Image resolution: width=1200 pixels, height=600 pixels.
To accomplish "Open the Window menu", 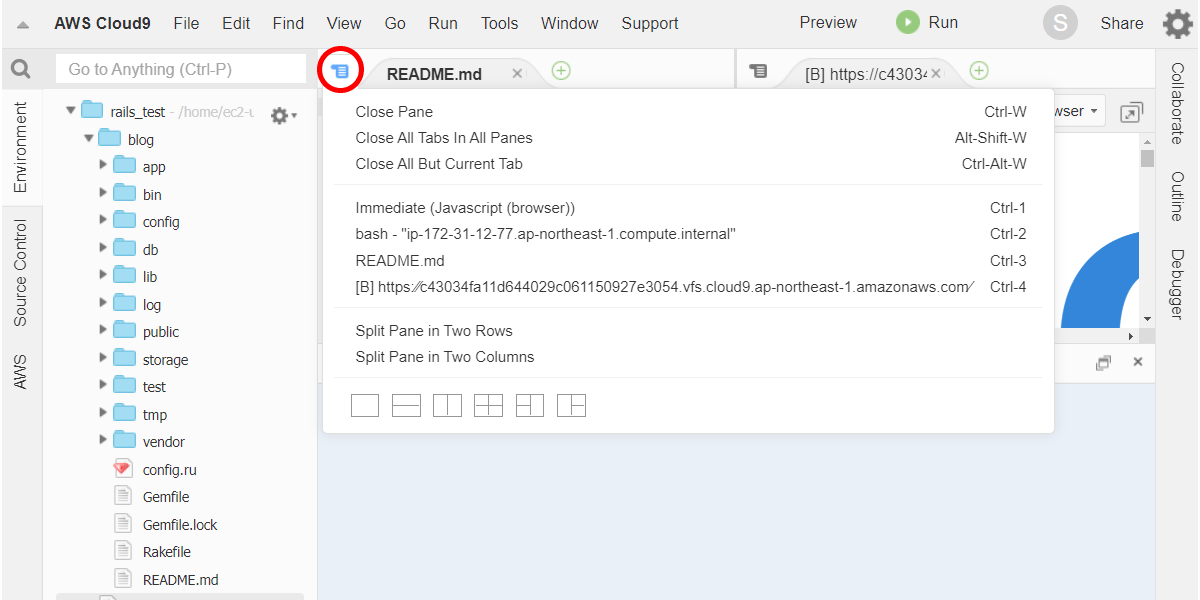I will pyautogui.click(x=570, y=23).
